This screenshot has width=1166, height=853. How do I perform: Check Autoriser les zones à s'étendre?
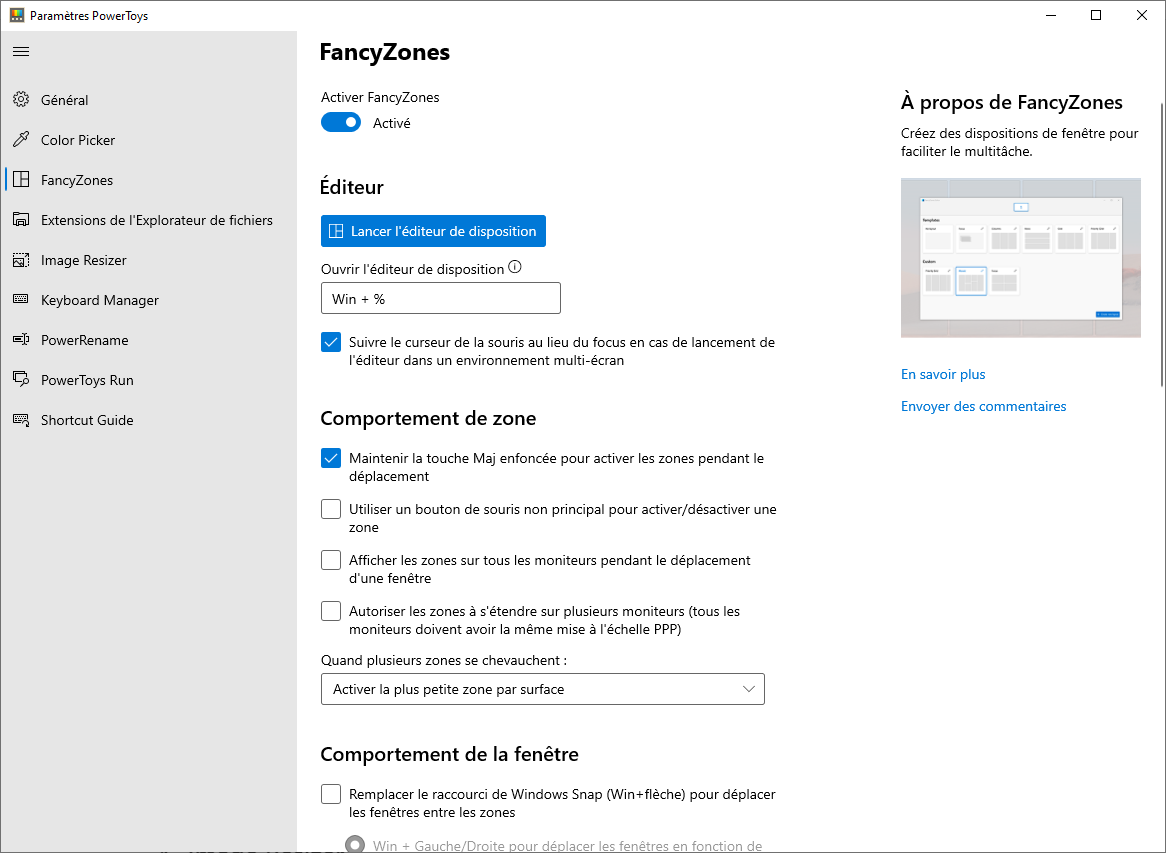click(331, 611)
